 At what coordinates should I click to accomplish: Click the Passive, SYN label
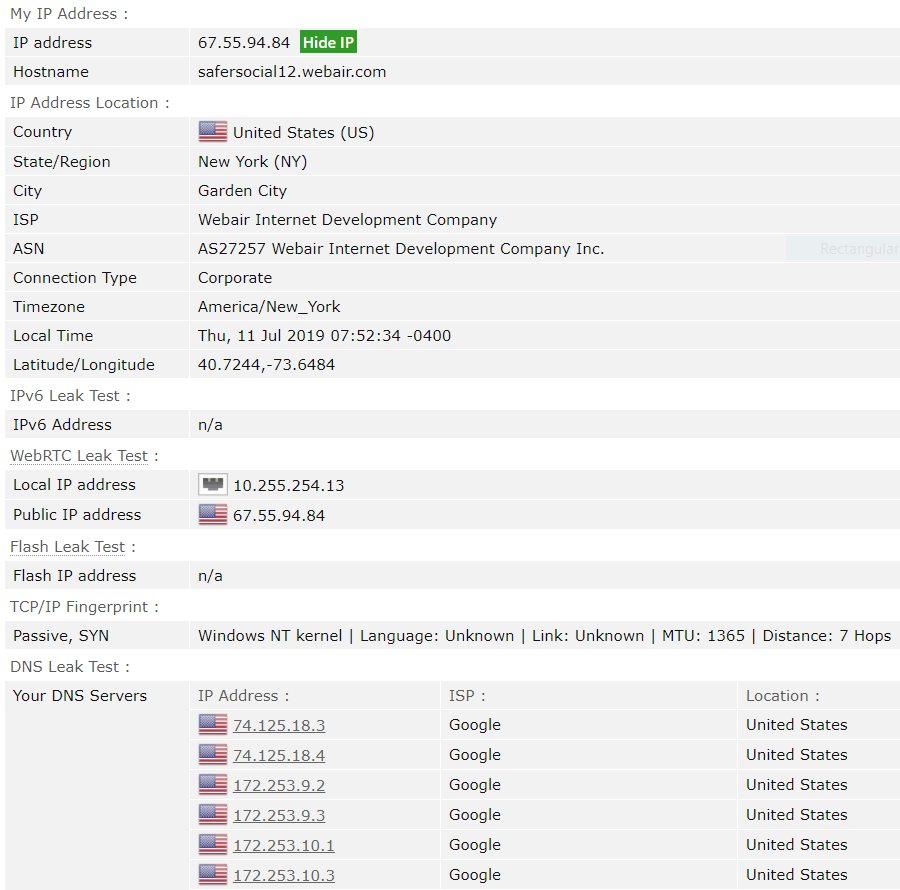(x=61, y=636)
